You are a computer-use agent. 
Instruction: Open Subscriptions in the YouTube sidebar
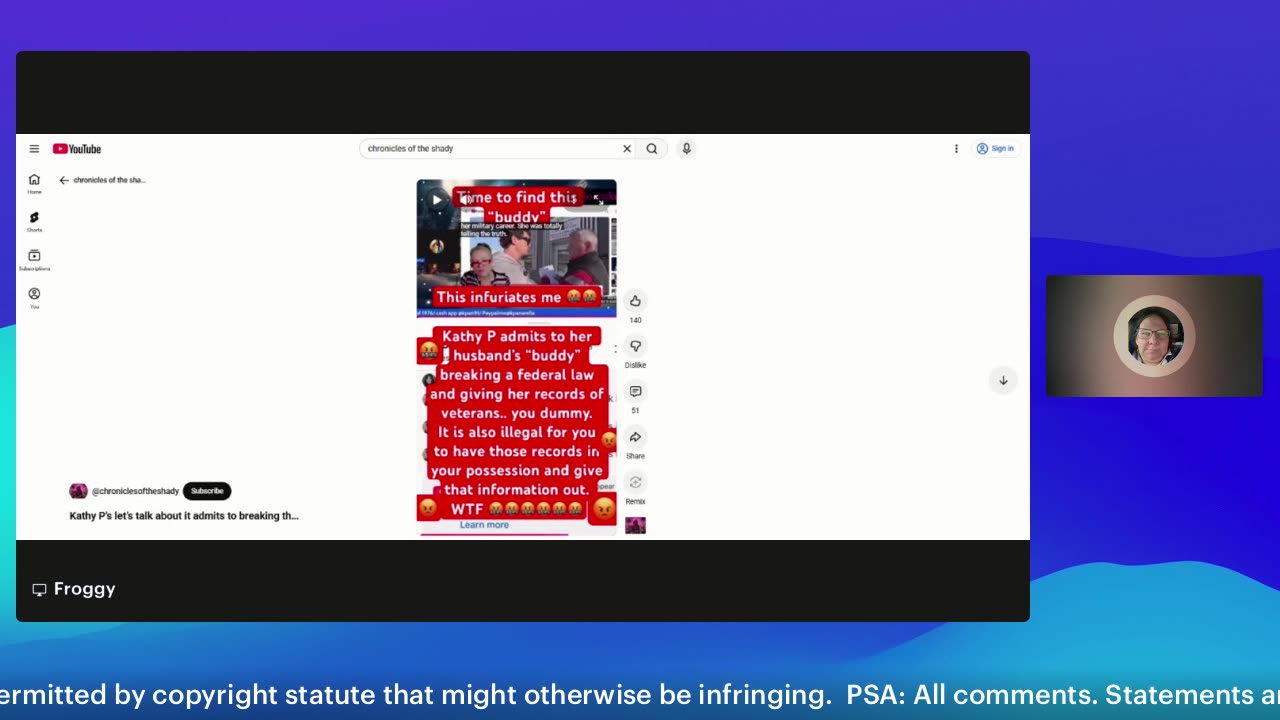(34, 260)
